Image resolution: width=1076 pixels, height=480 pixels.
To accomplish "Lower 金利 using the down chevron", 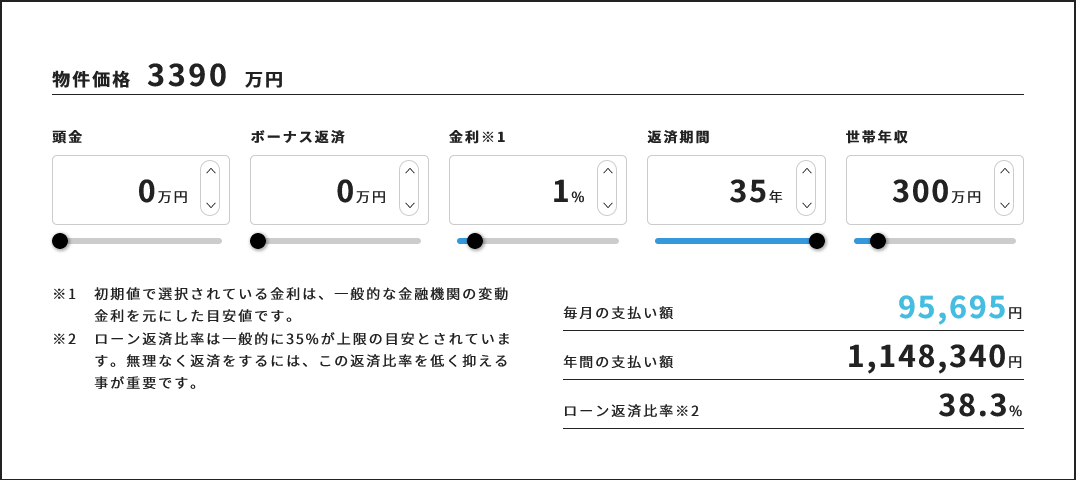I will (607, 205).
